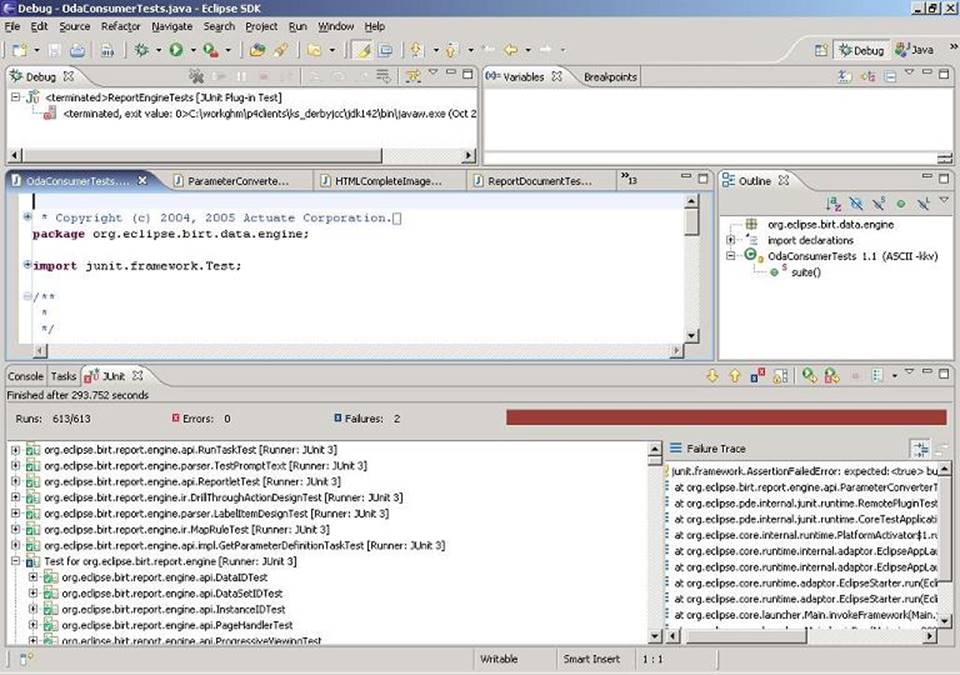Click the Print toolbar icon
Image resolution: width=960 pixels, height=675 pixels.
point(77,50)
